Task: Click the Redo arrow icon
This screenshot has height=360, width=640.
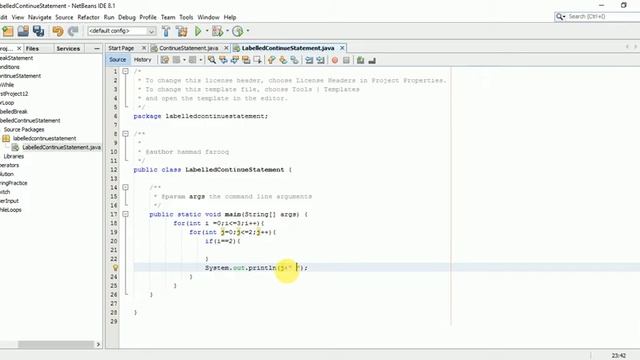Action: tap(73, 31)
